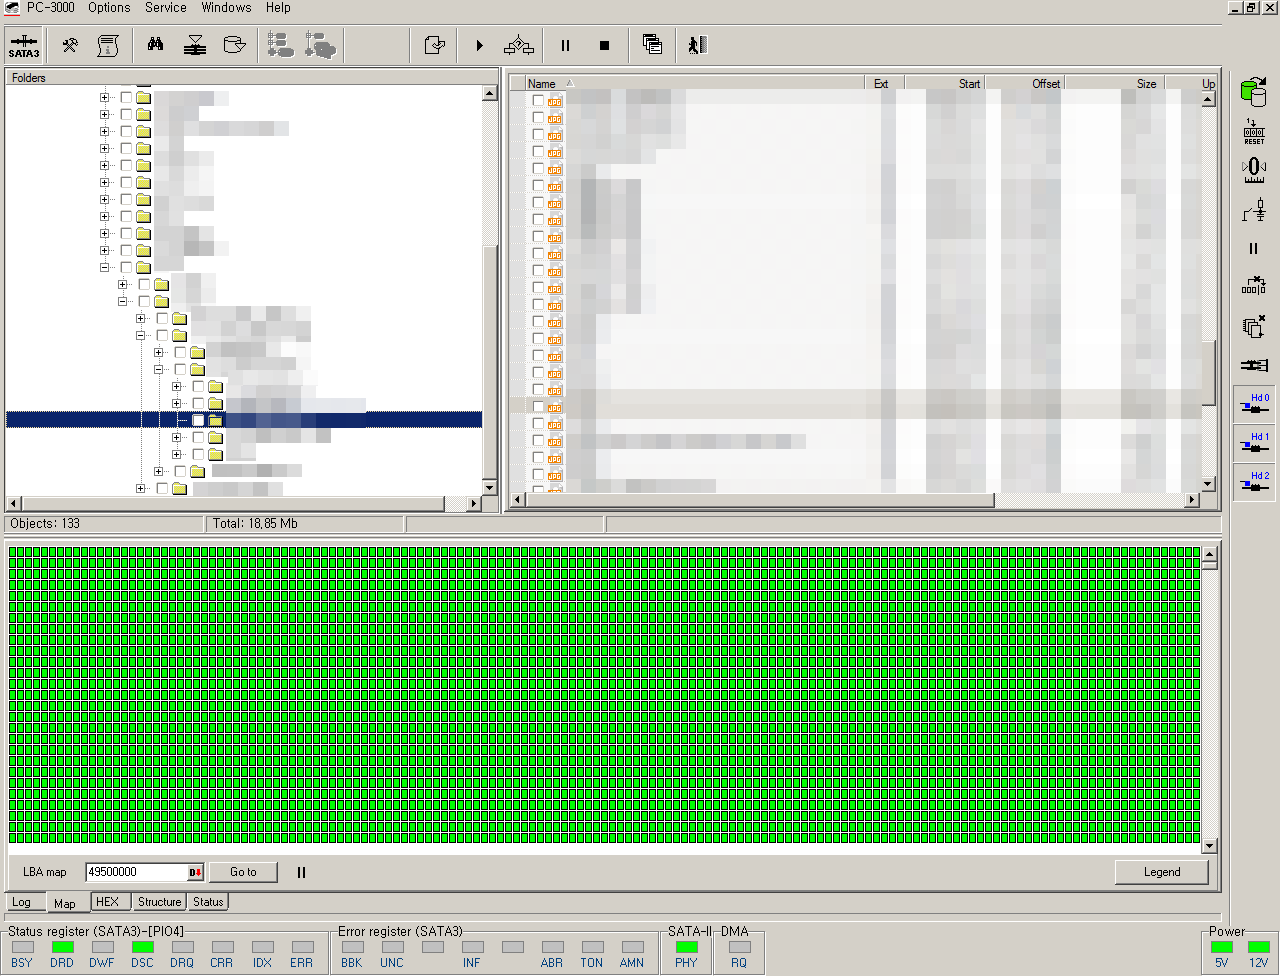Open the Status tab
This screenshot has width=1280, height=976.
(208, 902)
